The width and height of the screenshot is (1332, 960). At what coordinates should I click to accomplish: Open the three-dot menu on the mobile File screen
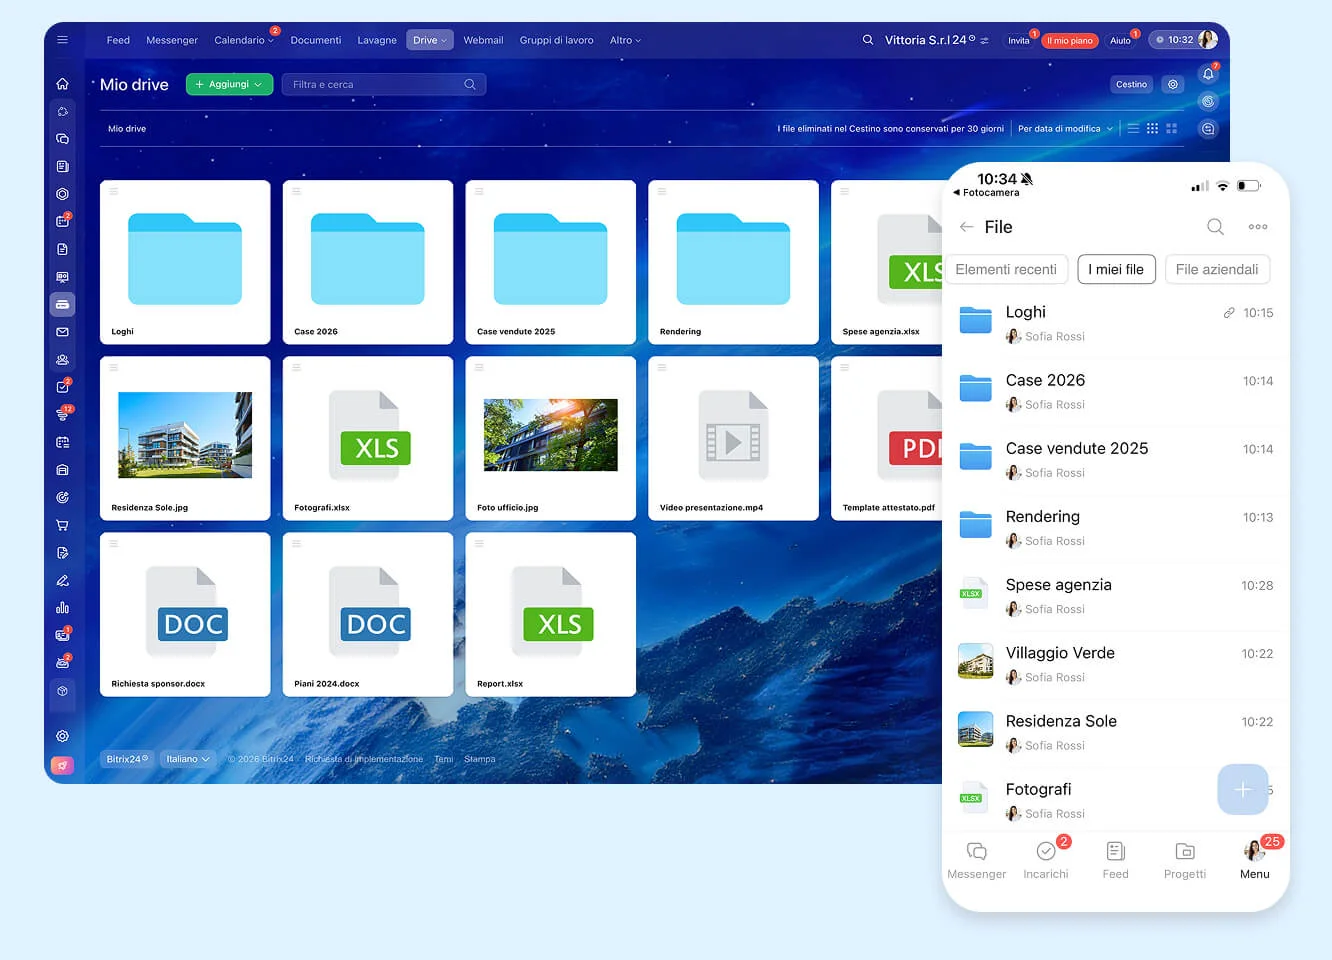pos(1258,227)
